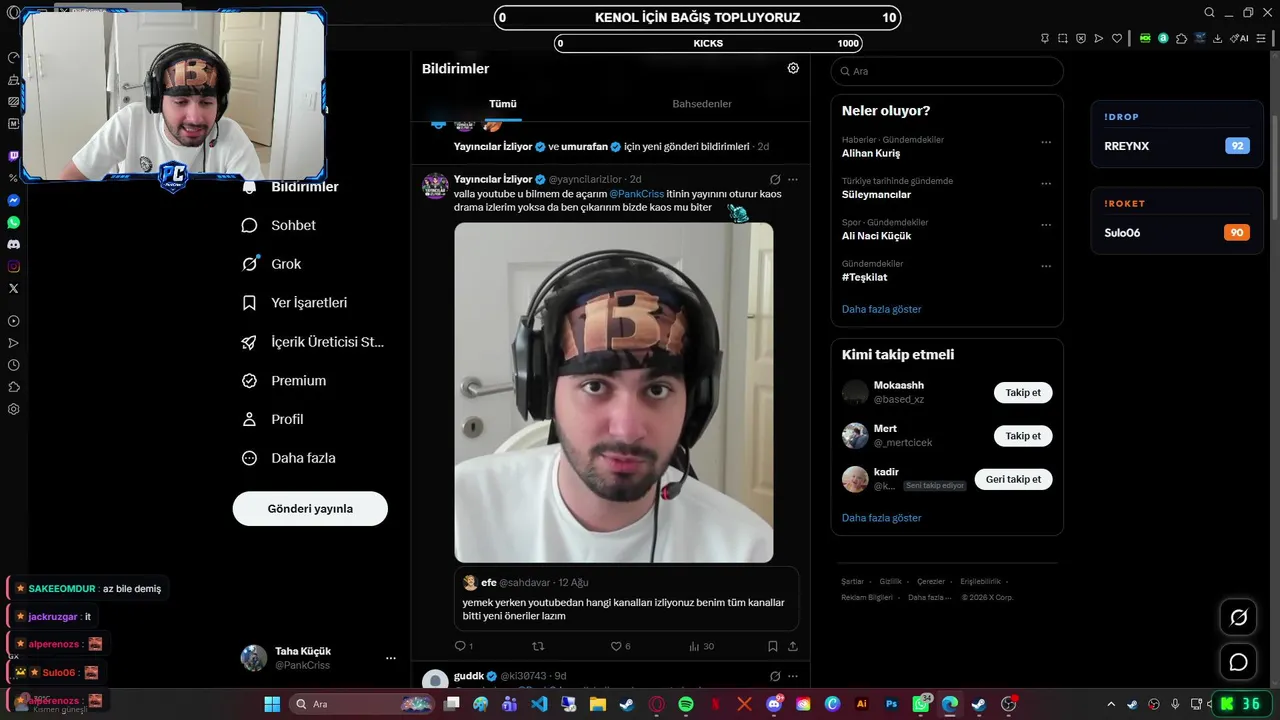Open Grok in navigation menu
The width and height of the screenshot is (1280, 720).
pos(272,264)
